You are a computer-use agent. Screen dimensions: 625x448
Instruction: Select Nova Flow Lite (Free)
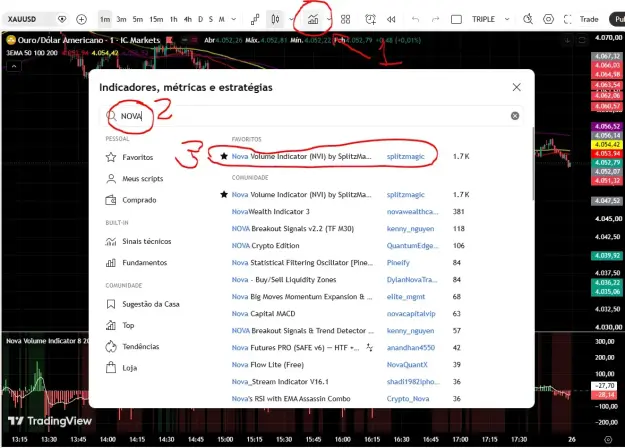click(x=267, y=365)
